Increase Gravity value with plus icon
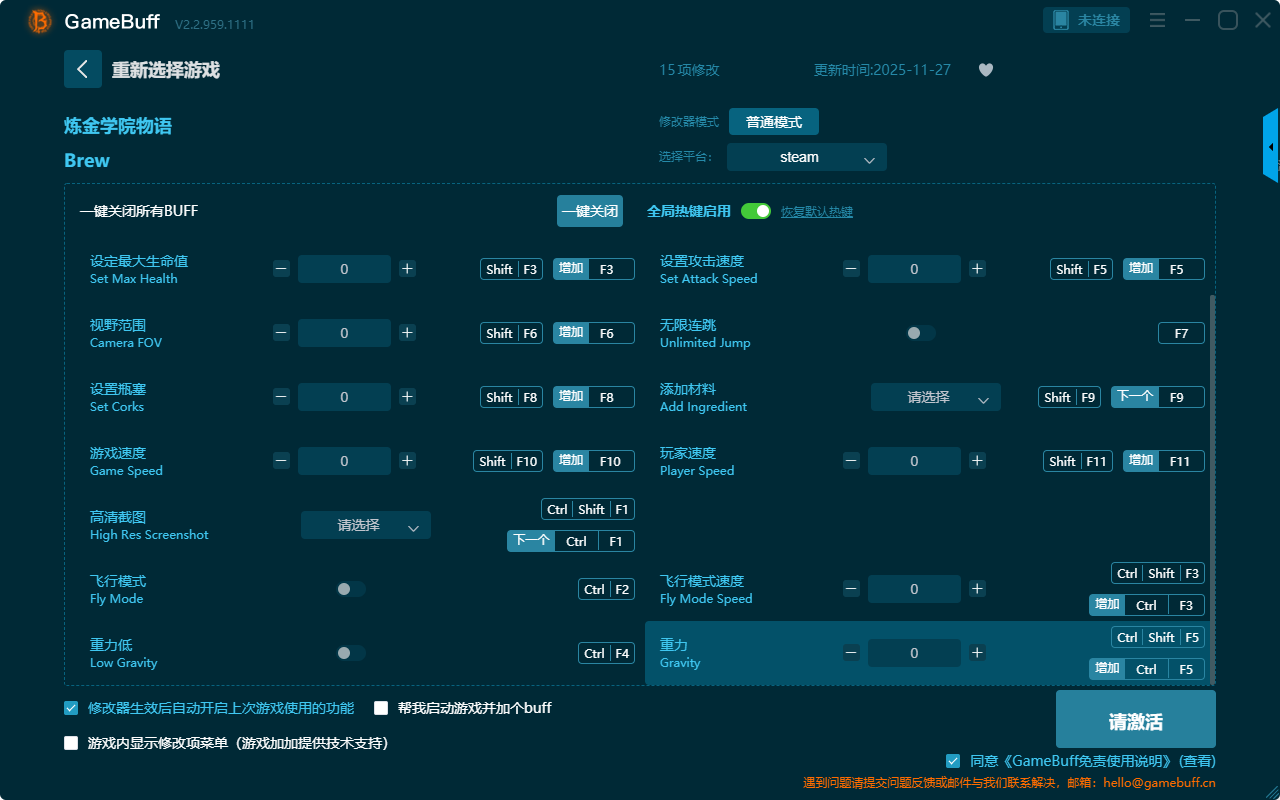This screenshot has height=800, width=1280. pos(977,653)
